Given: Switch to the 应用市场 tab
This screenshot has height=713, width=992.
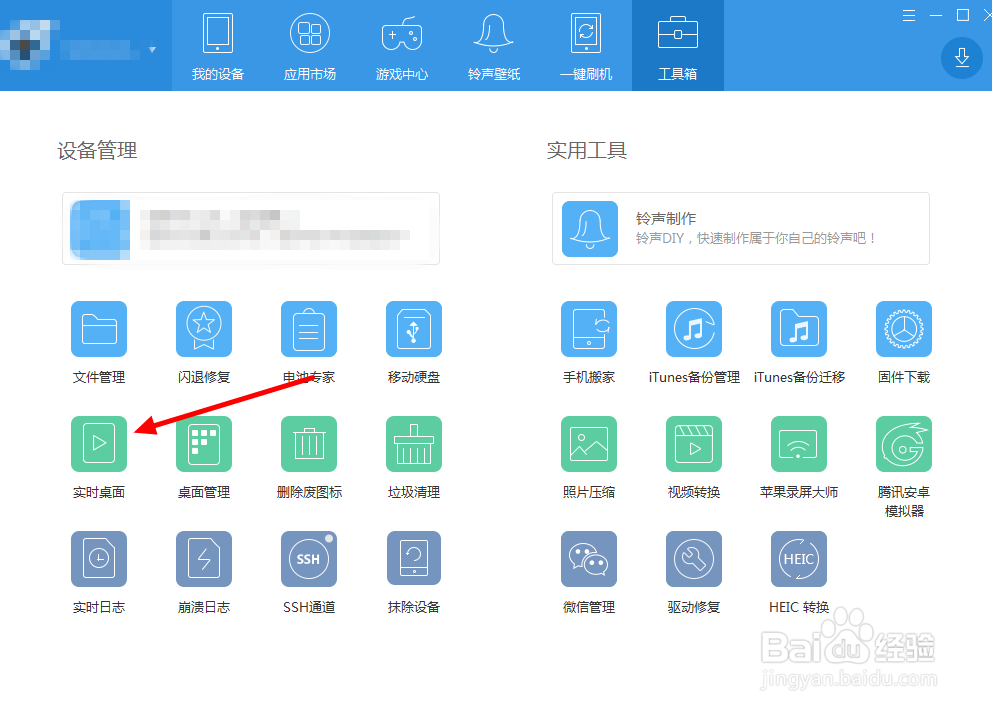Looking at the screenshot, I should [x=310, y=46].
